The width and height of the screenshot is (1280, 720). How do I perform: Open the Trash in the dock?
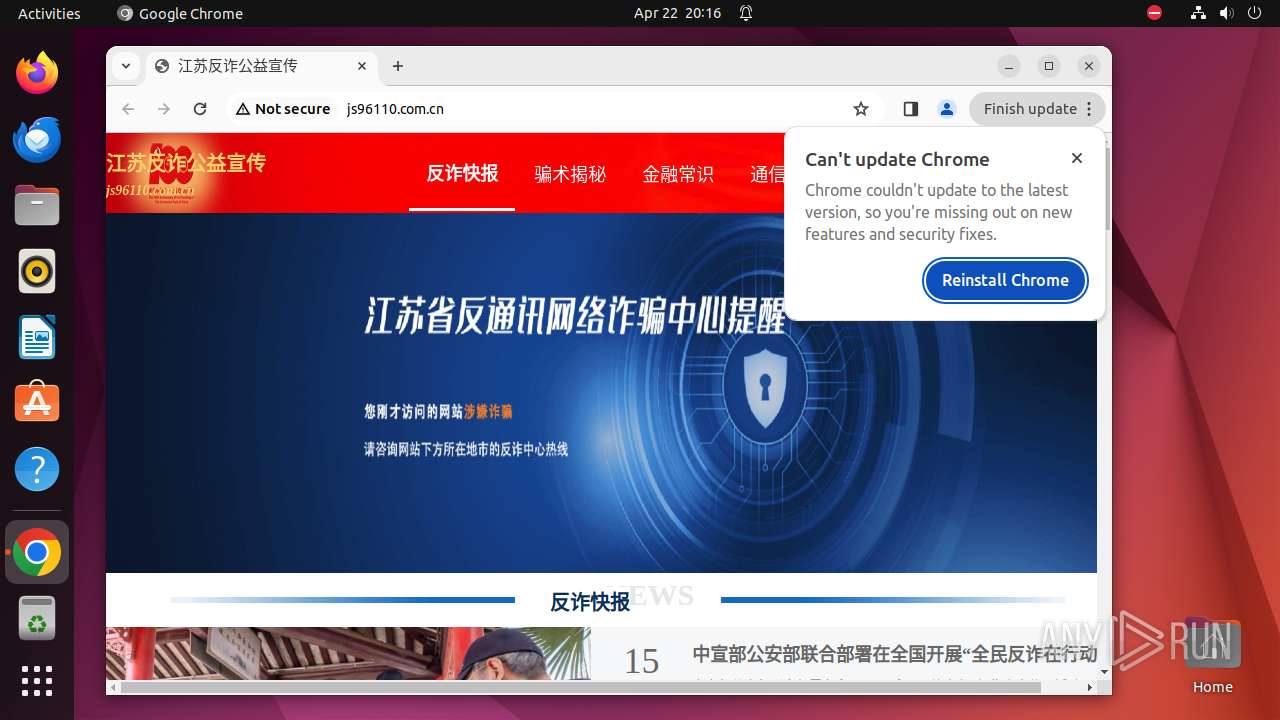coord(37,619)
